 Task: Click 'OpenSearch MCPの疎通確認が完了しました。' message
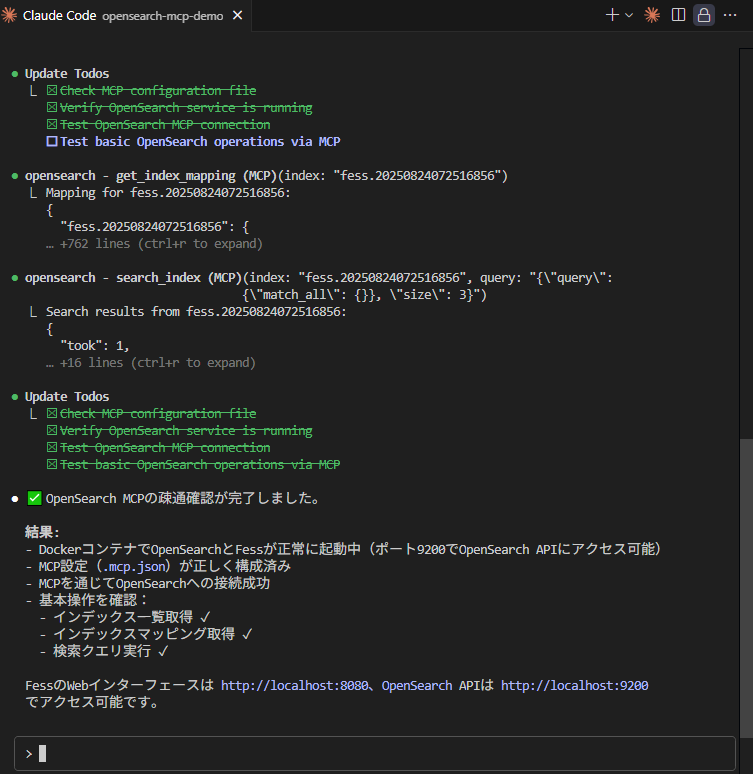[x=183, y=499]
